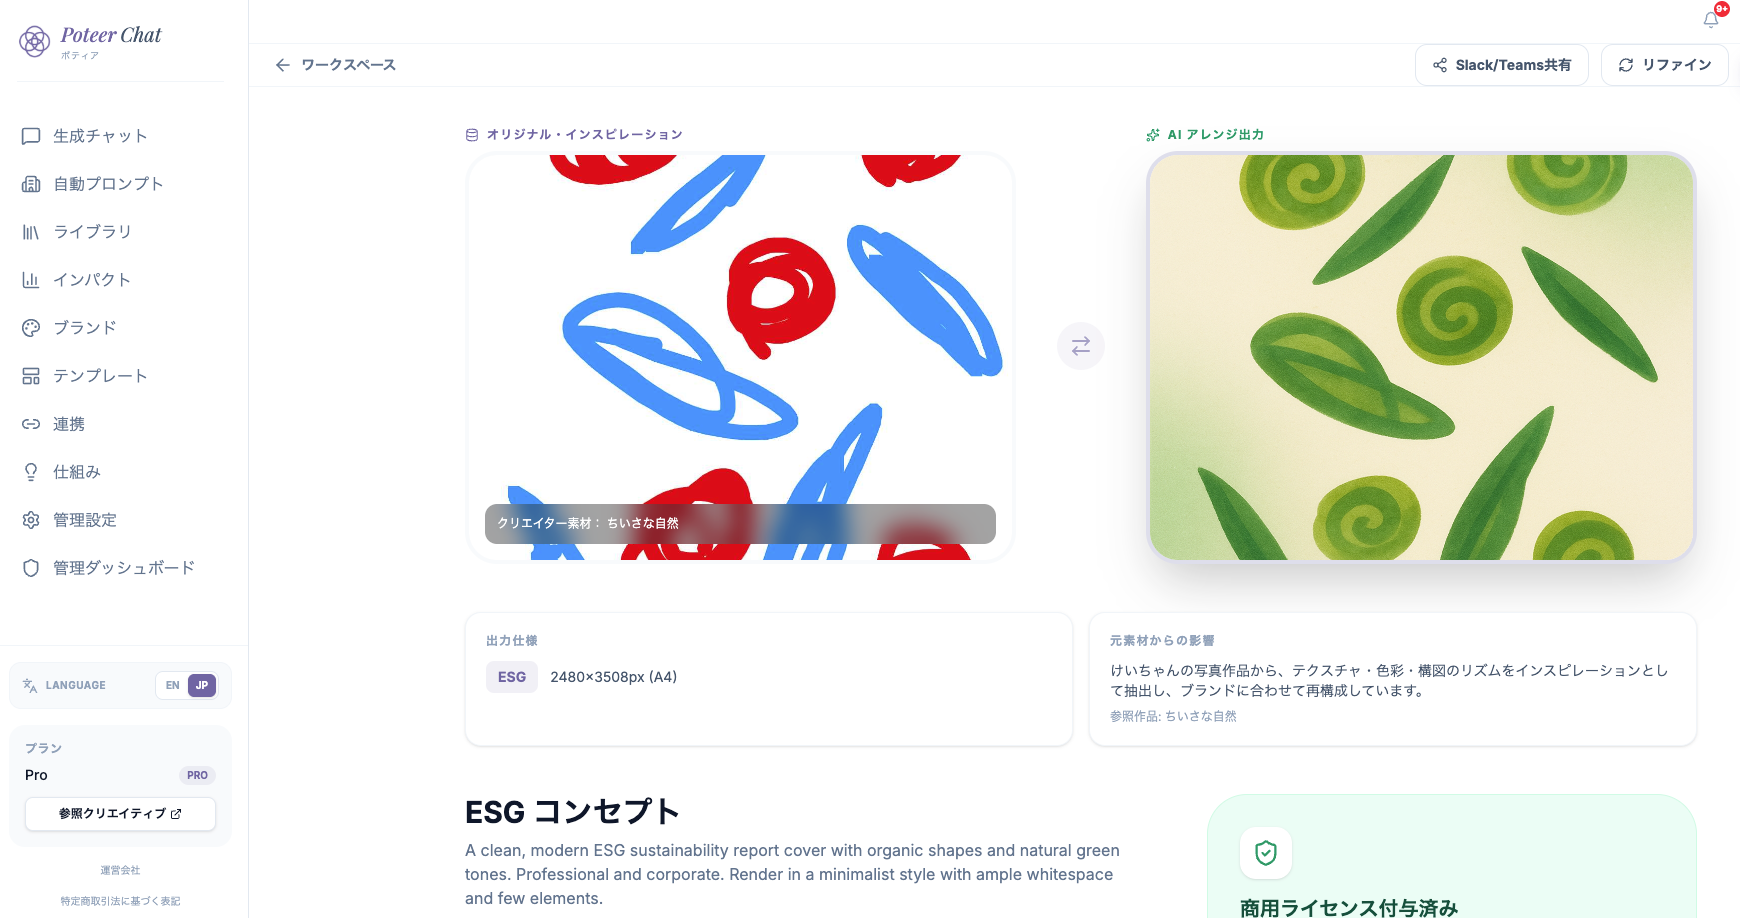Click the swap arrows between the two images

[1081, 346]
